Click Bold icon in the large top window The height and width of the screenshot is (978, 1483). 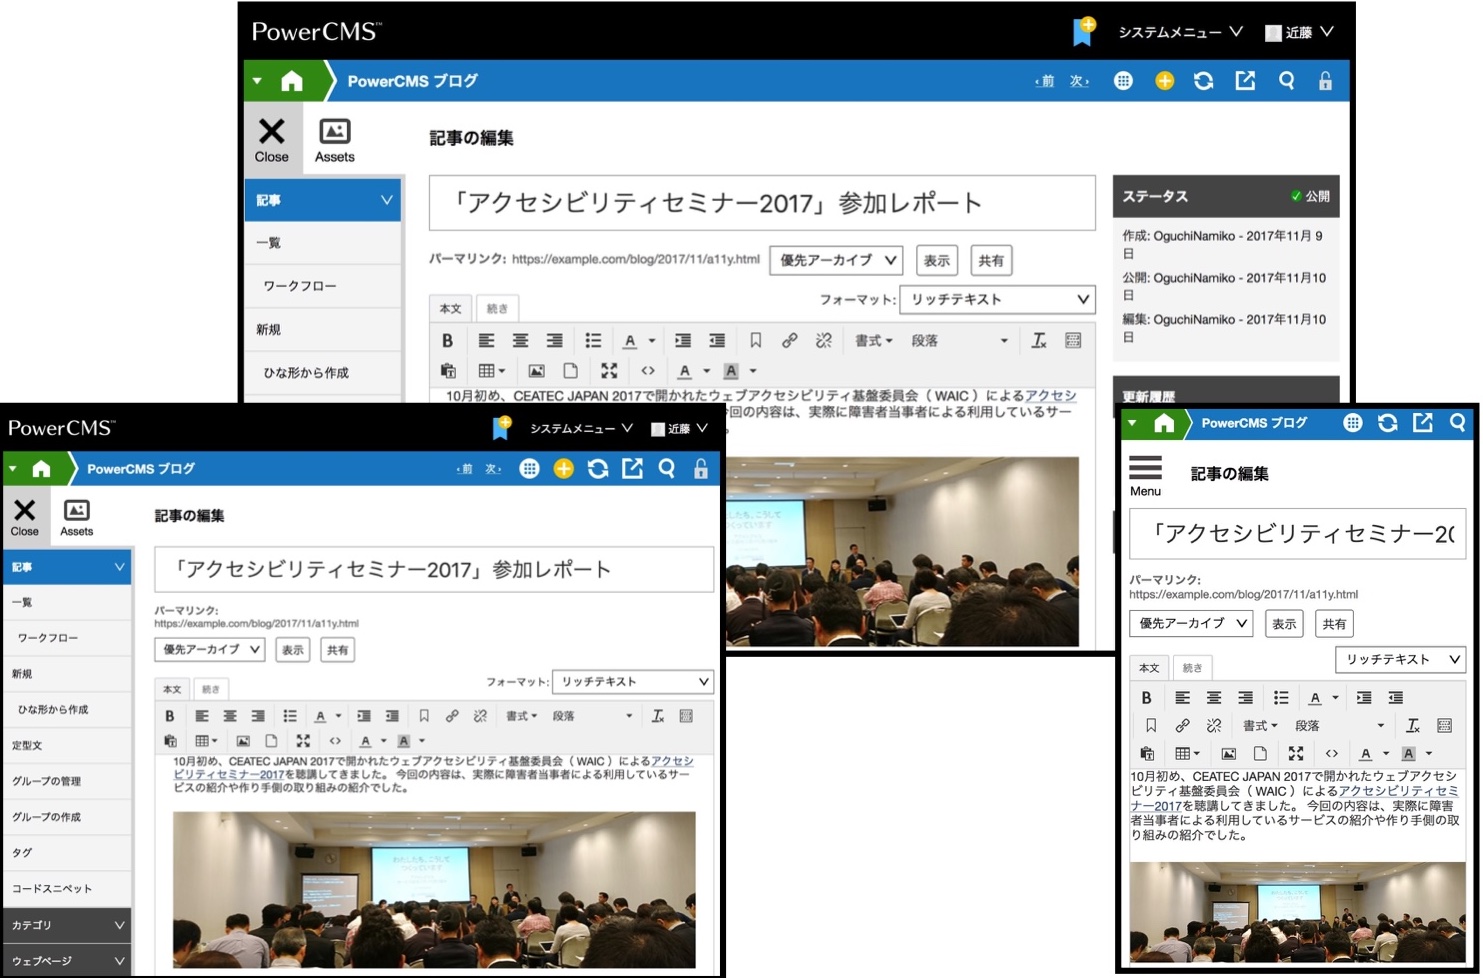[x=448, y=341]
